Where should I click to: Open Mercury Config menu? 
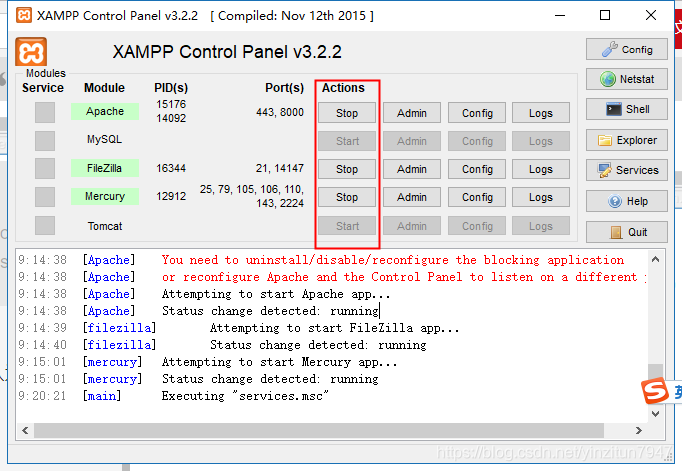477,197
